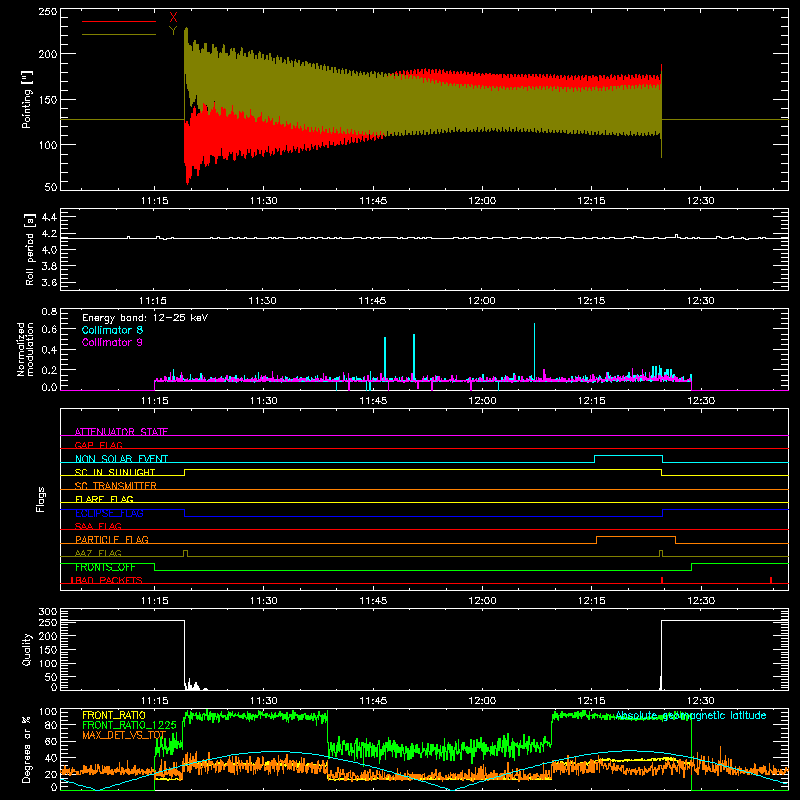Click the PARTICLE_FLAG label
800x800 pixels.
112,539
